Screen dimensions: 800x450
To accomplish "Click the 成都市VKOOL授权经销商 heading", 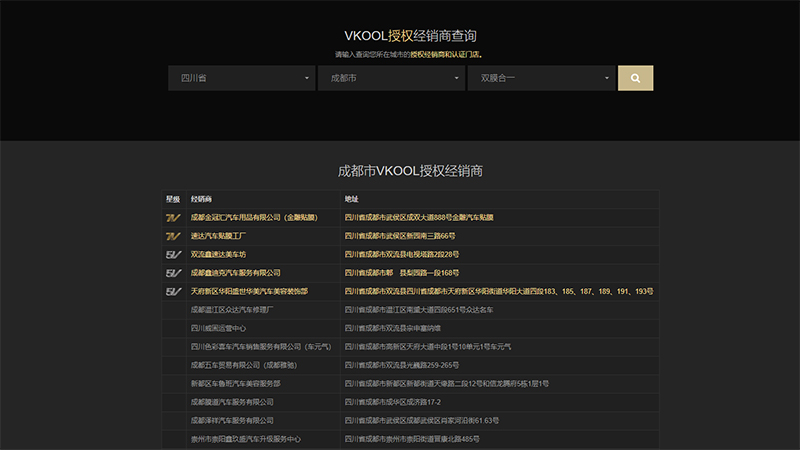I will tap(411, 171).
